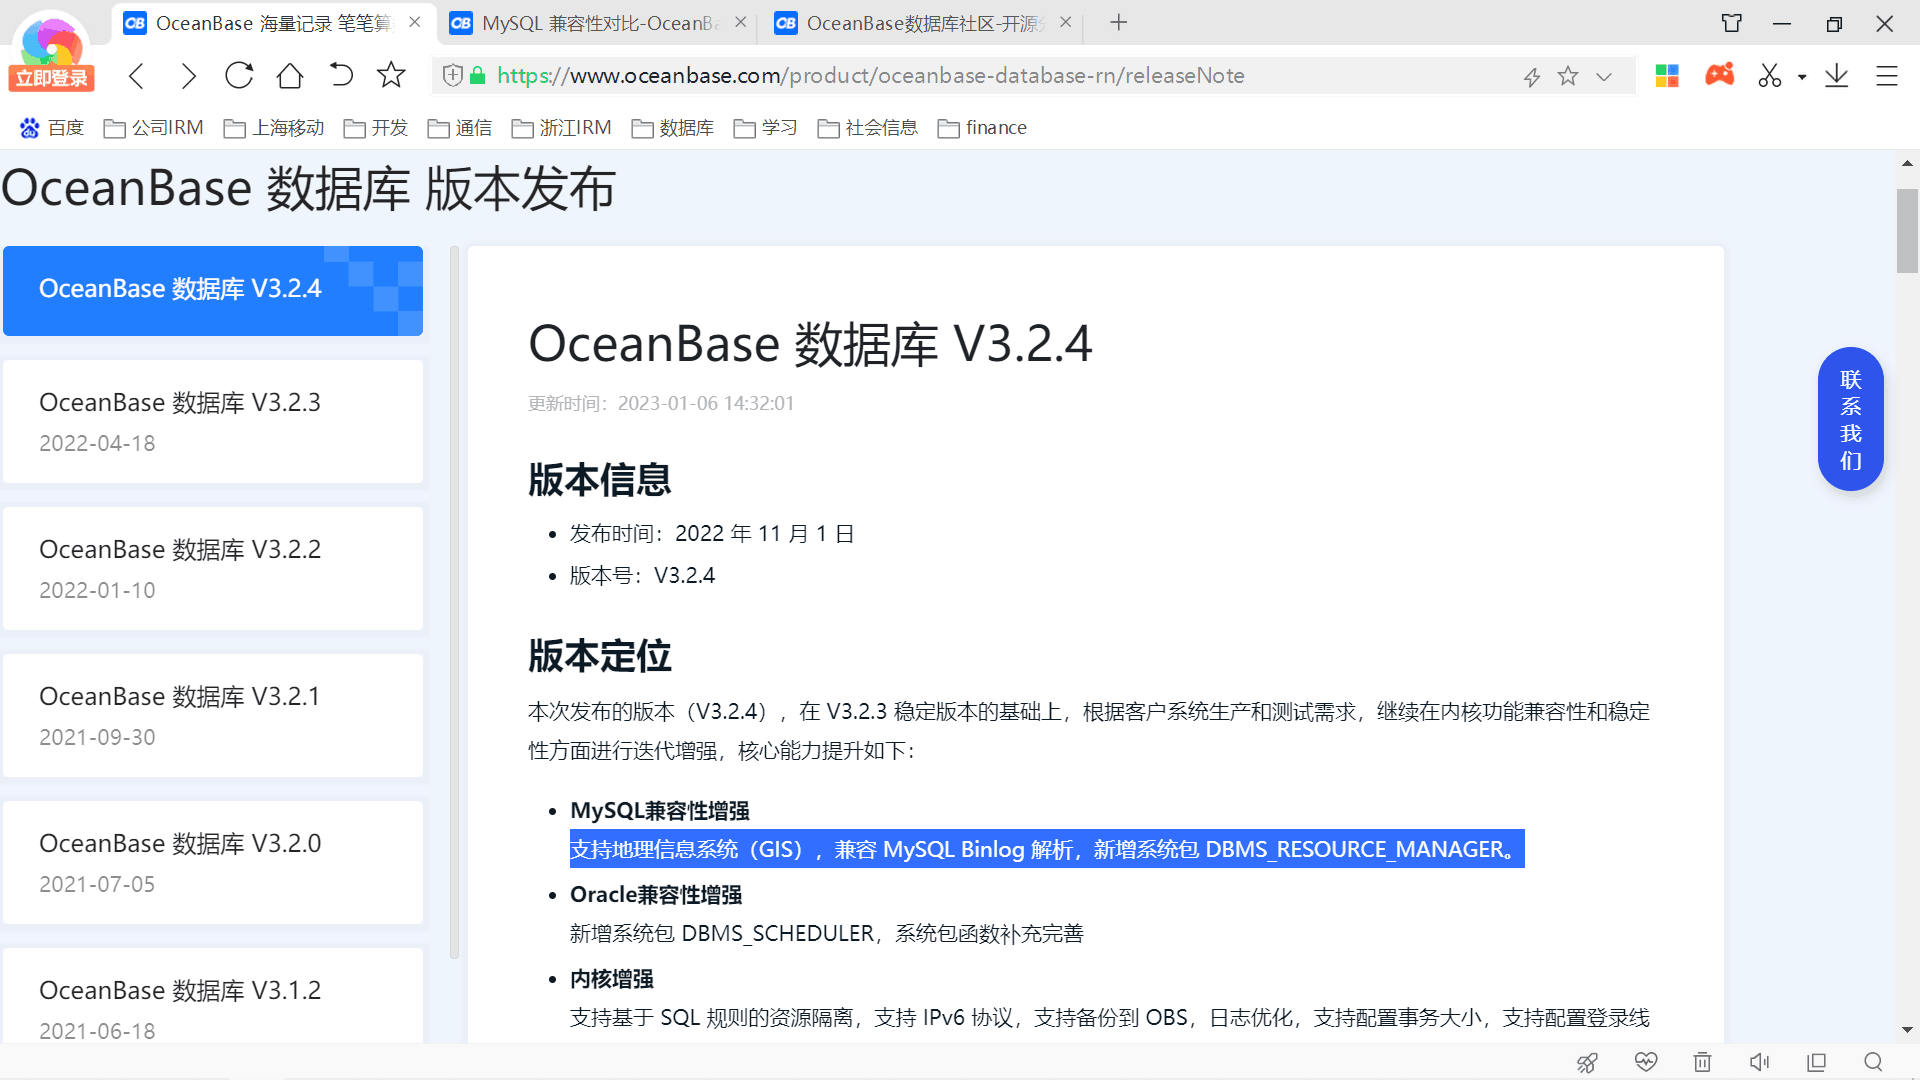Open the OceanBase 数据库 V3.1.2 release card
1920x1080 pixels.
pos(213,996)
